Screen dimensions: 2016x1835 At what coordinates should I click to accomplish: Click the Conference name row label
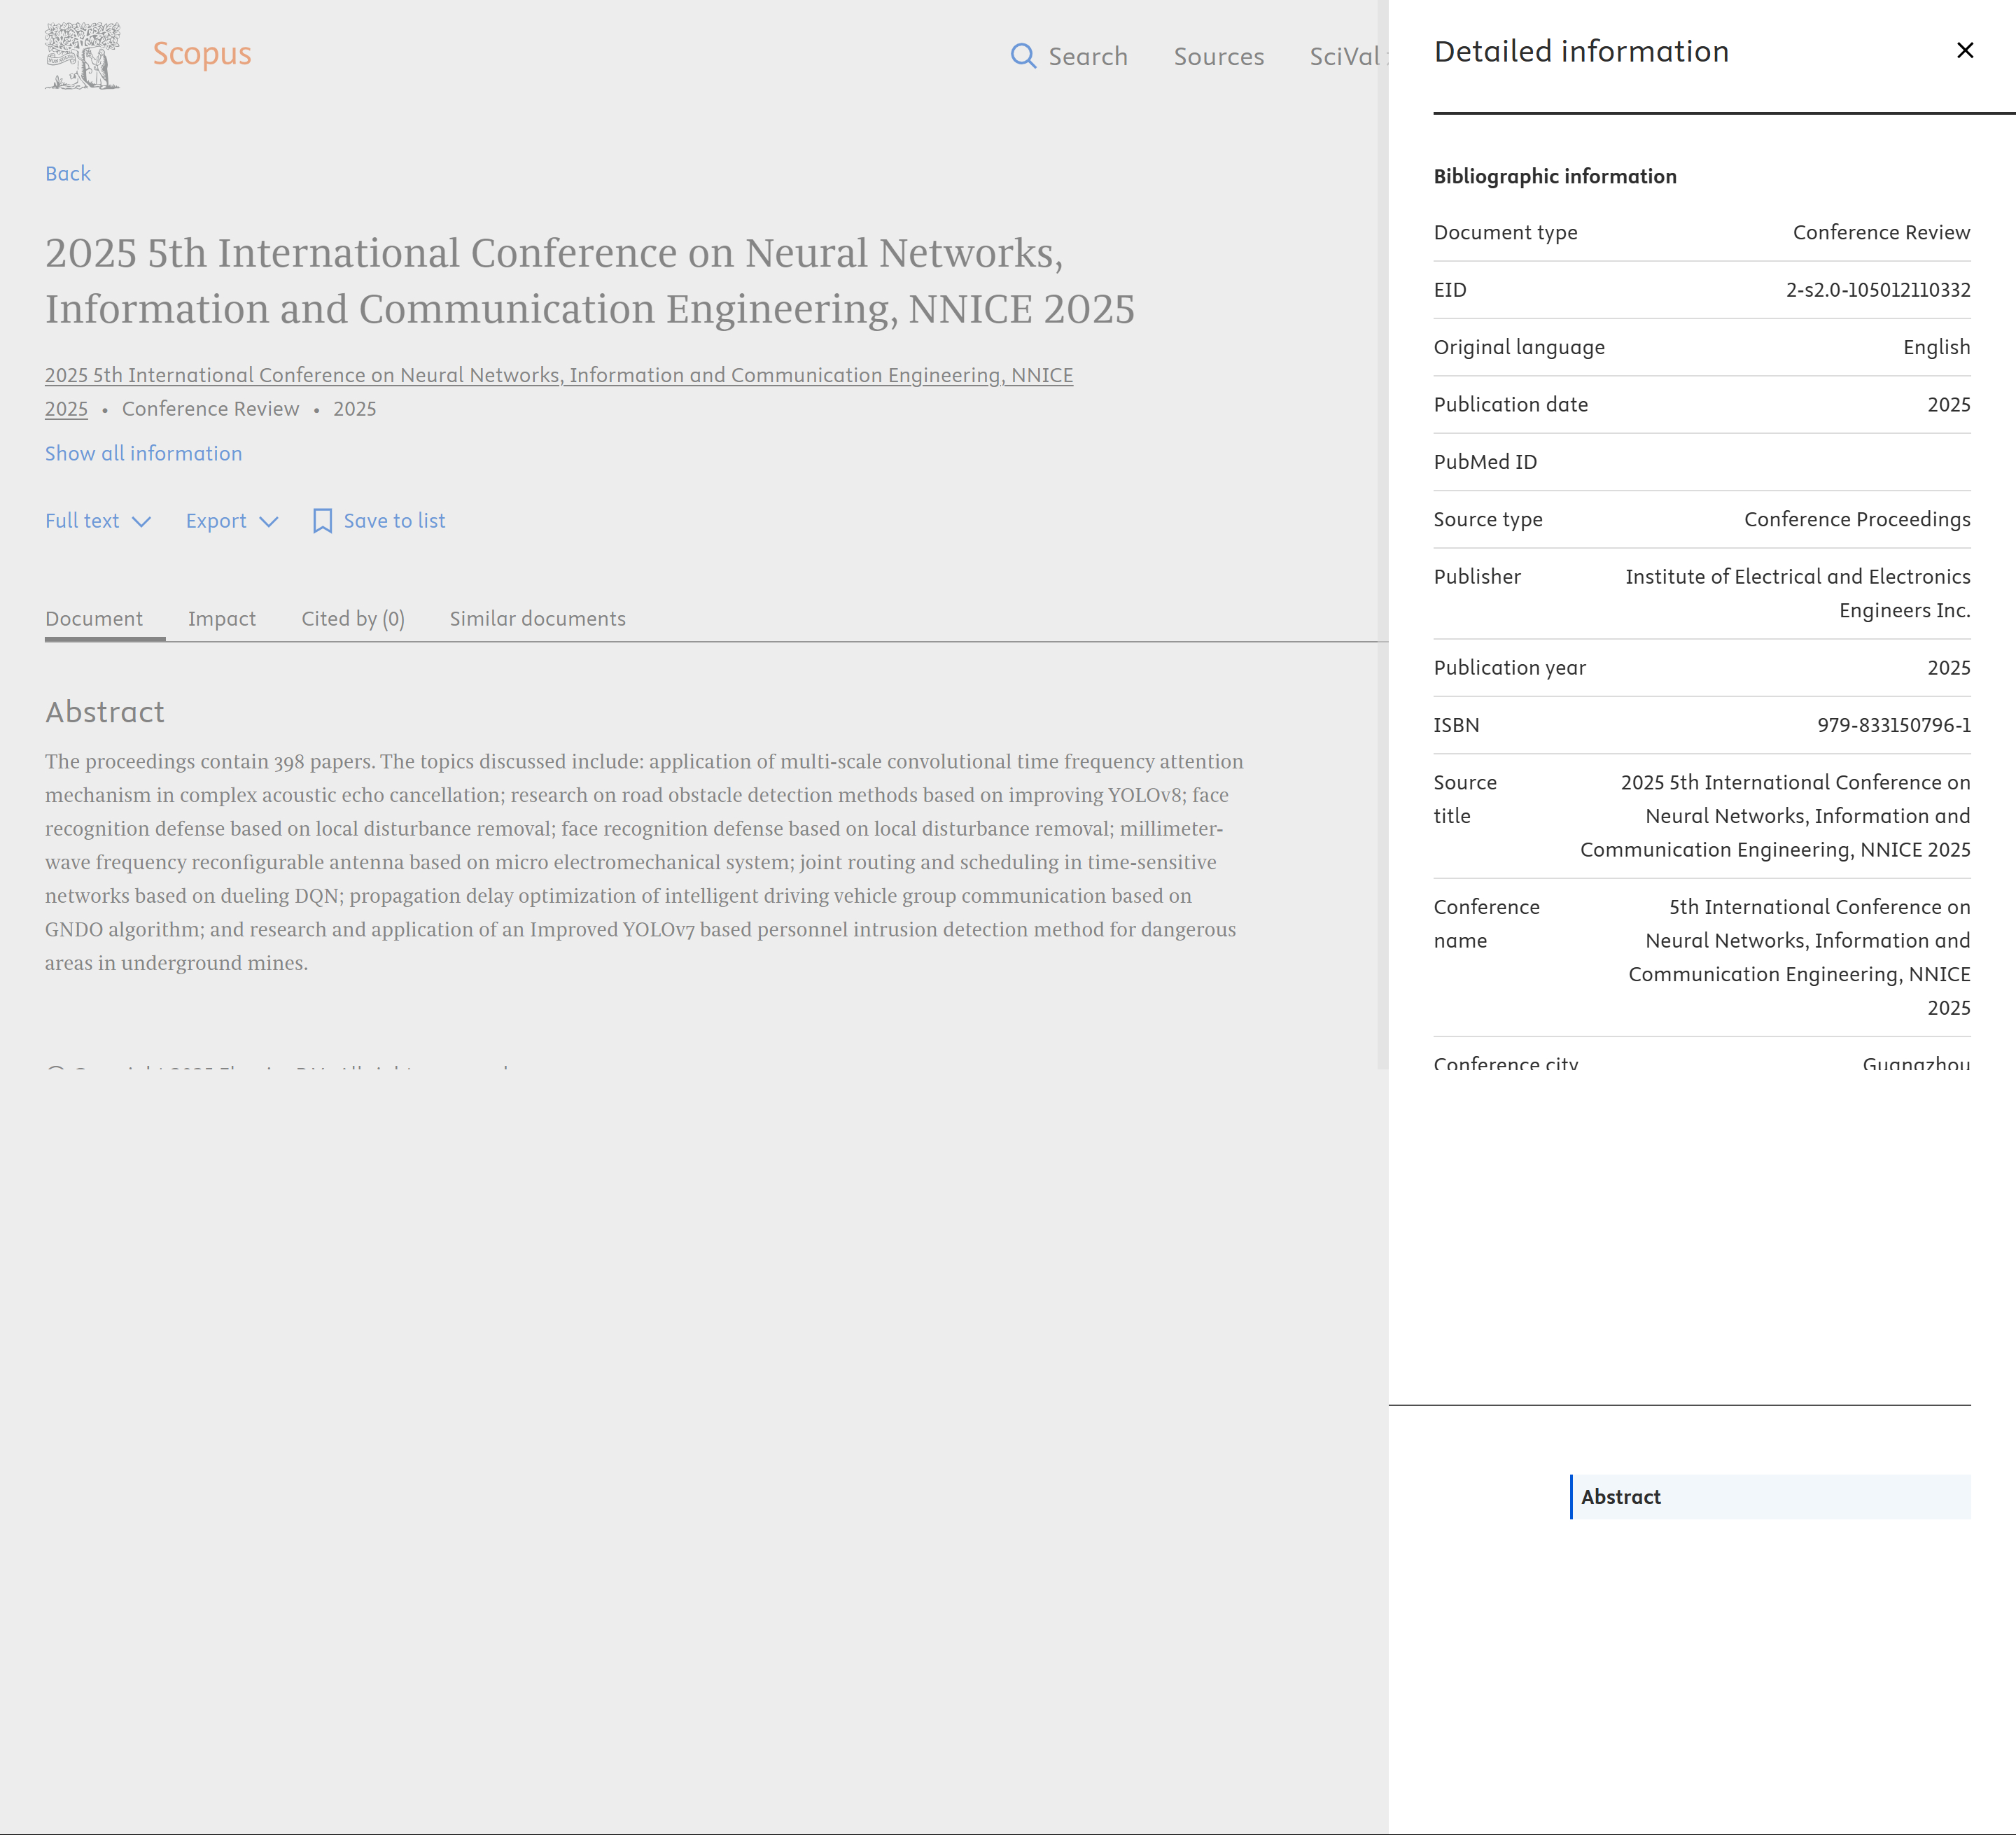1487,924
